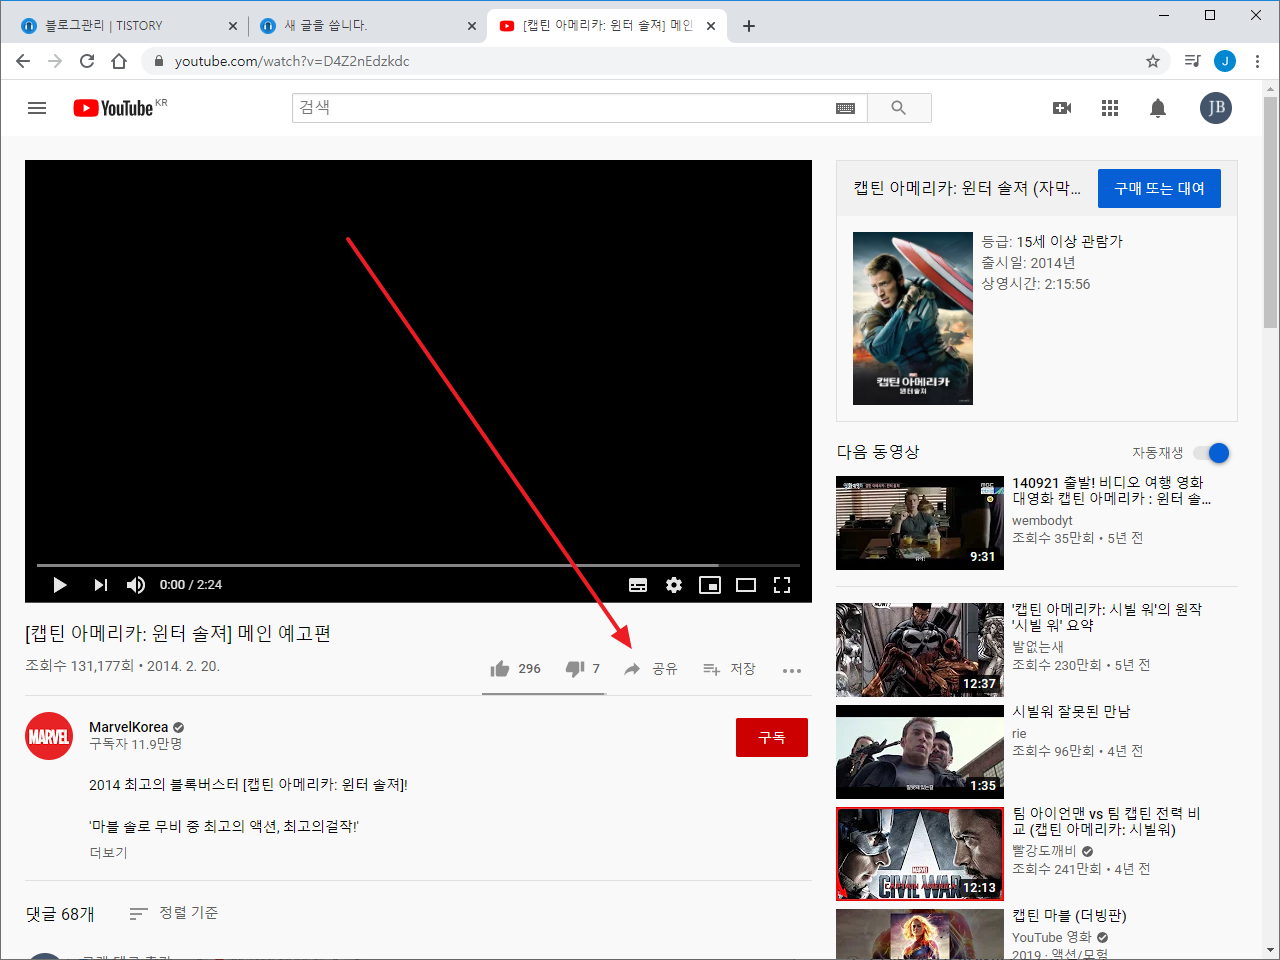1280x960 pixels.
Task: Play the video with the play button
Action: click(x=59, y=585)
